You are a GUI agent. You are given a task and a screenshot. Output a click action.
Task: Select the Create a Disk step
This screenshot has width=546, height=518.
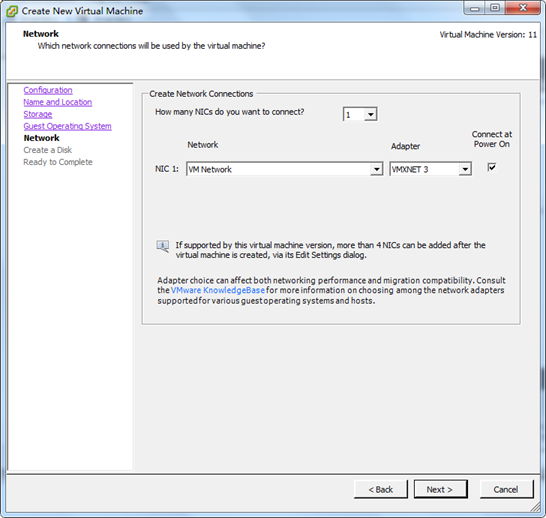coord(48,150)
